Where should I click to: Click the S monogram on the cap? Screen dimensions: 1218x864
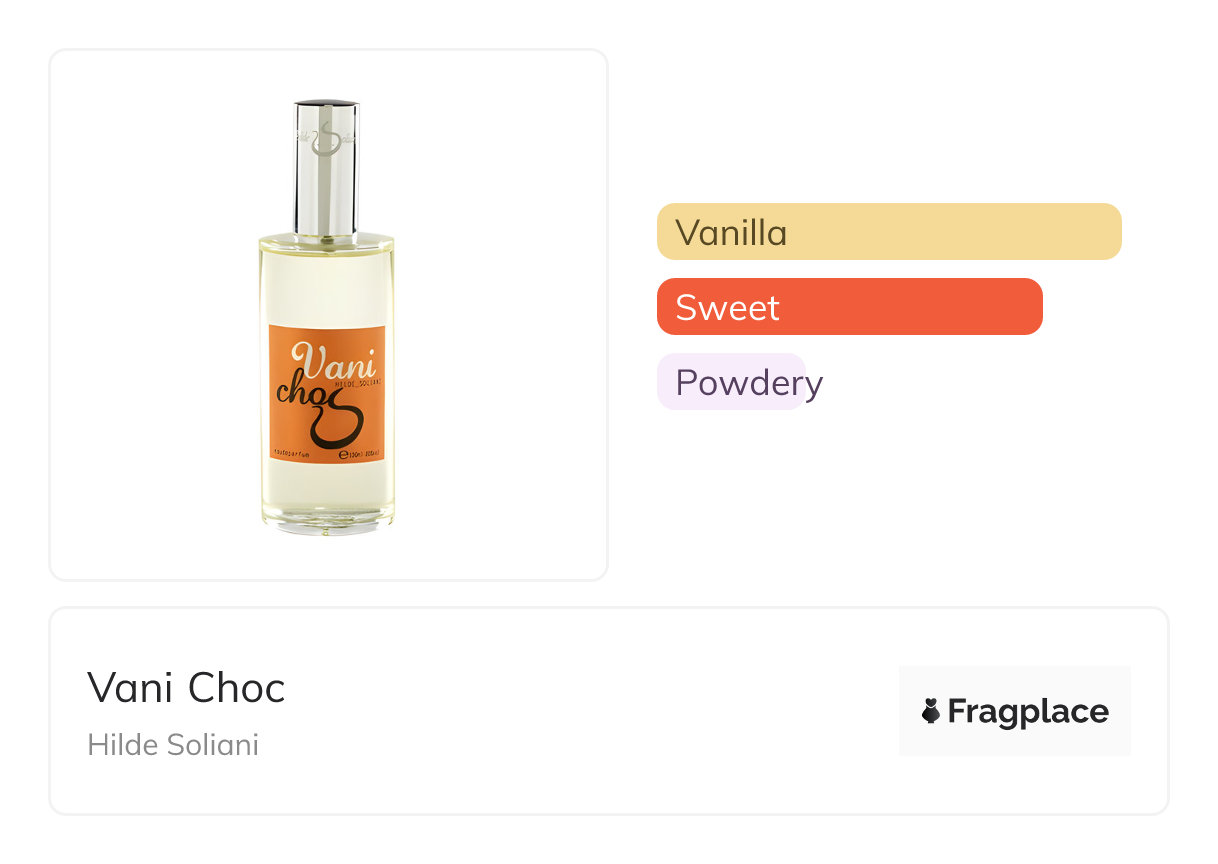[x=322, y=135]
